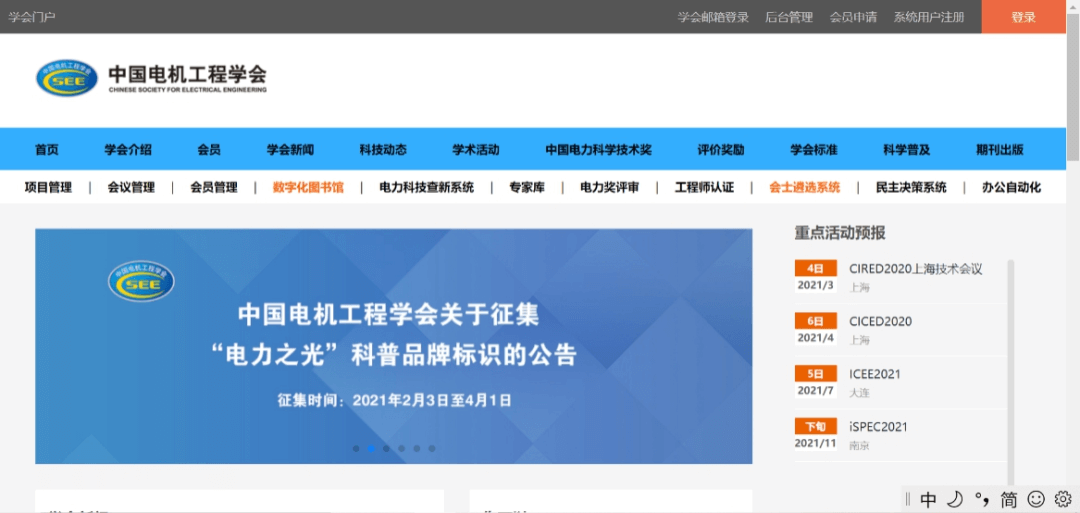Open the 专家库 link
The image size is (1080, 513).
click(x=527, y=187)
